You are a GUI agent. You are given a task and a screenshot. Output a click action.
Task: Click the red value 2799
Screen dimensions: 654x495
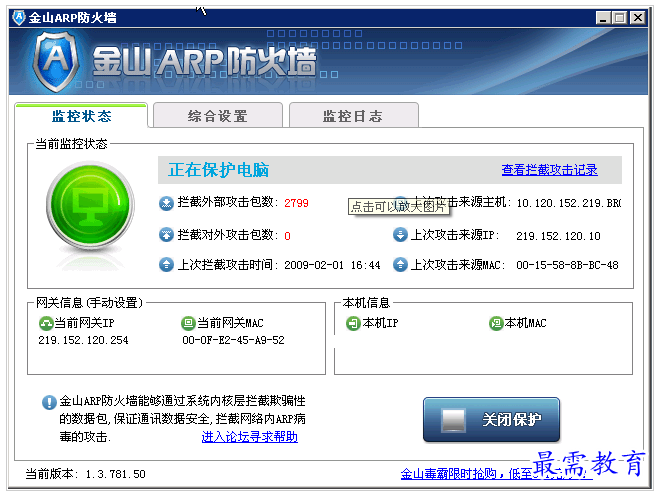296,203
